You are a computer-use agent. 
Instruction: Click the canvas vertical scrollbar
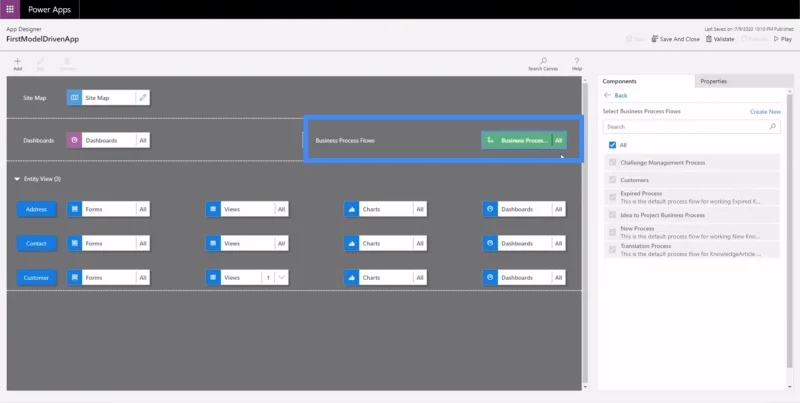coord(585,232)
